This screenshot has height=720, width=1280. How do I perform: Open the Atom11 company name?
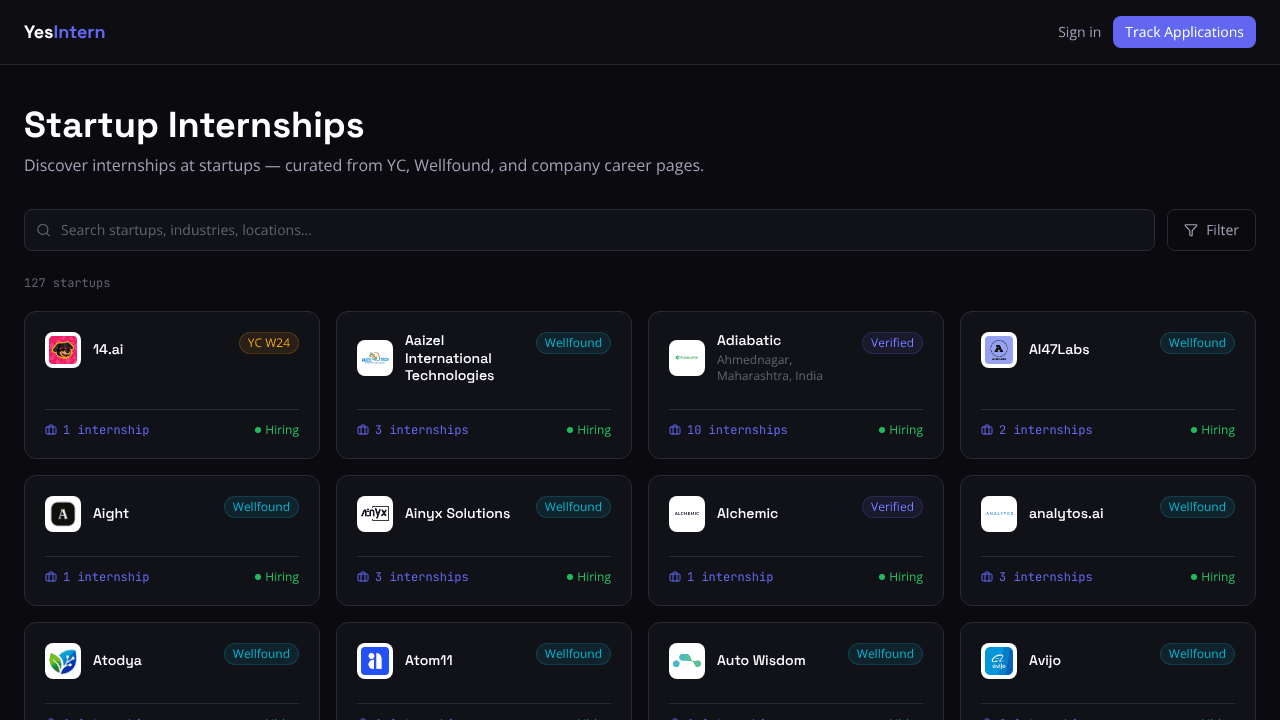click(x=429, y=661)
